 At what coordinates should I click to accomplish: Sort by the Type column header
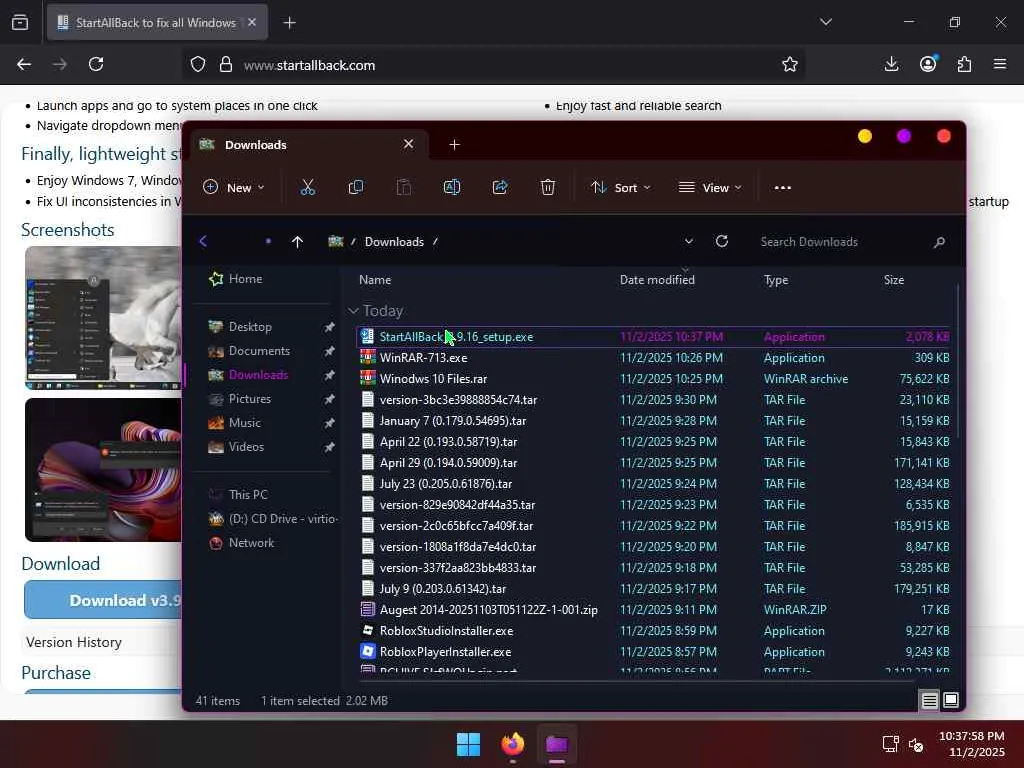pos(776,280)
